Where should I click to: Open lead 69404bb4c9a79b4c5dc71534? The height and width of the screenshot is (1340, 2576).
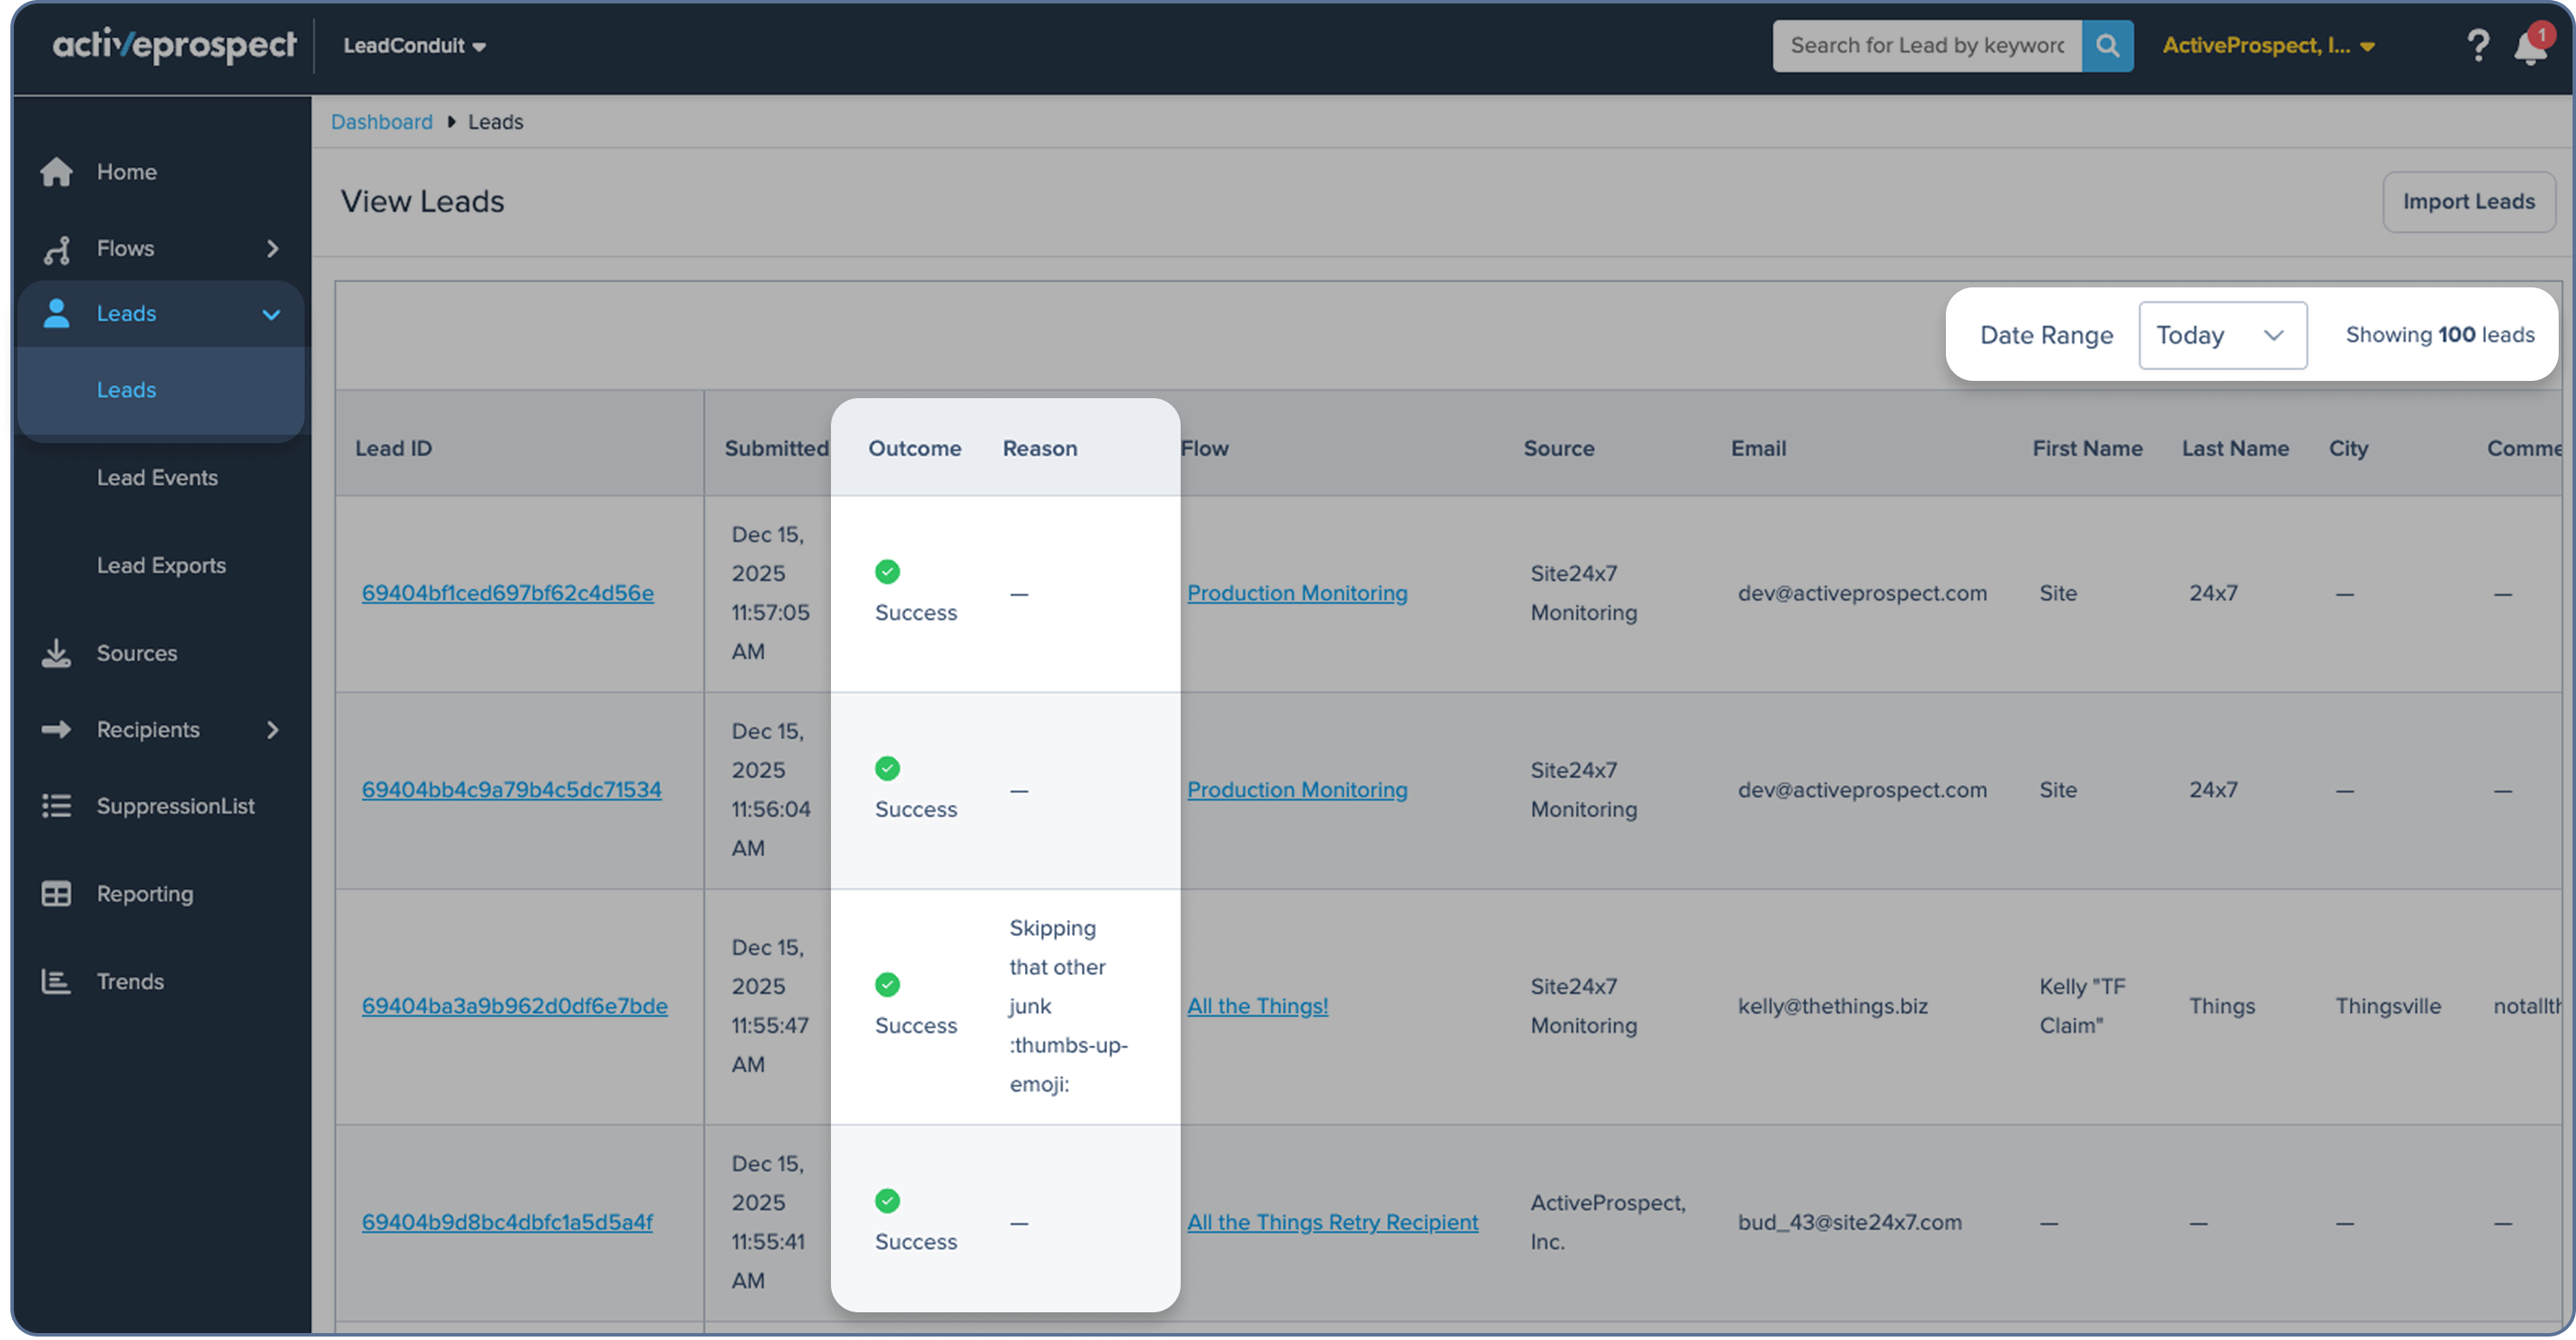click(512, 790)
